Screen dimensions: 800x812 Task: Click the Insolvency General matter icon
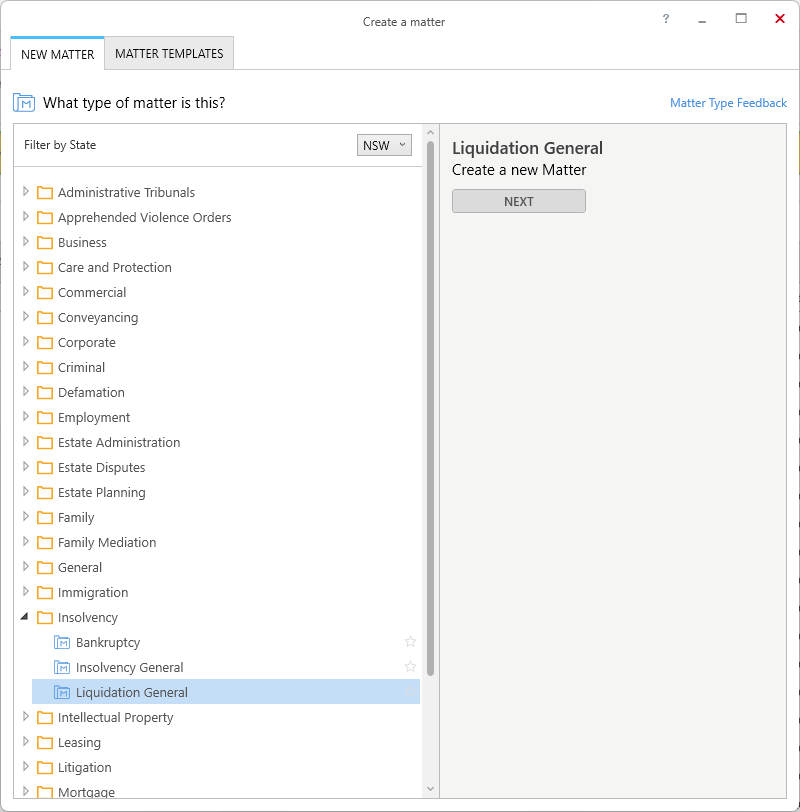click(x=62, y=667)
